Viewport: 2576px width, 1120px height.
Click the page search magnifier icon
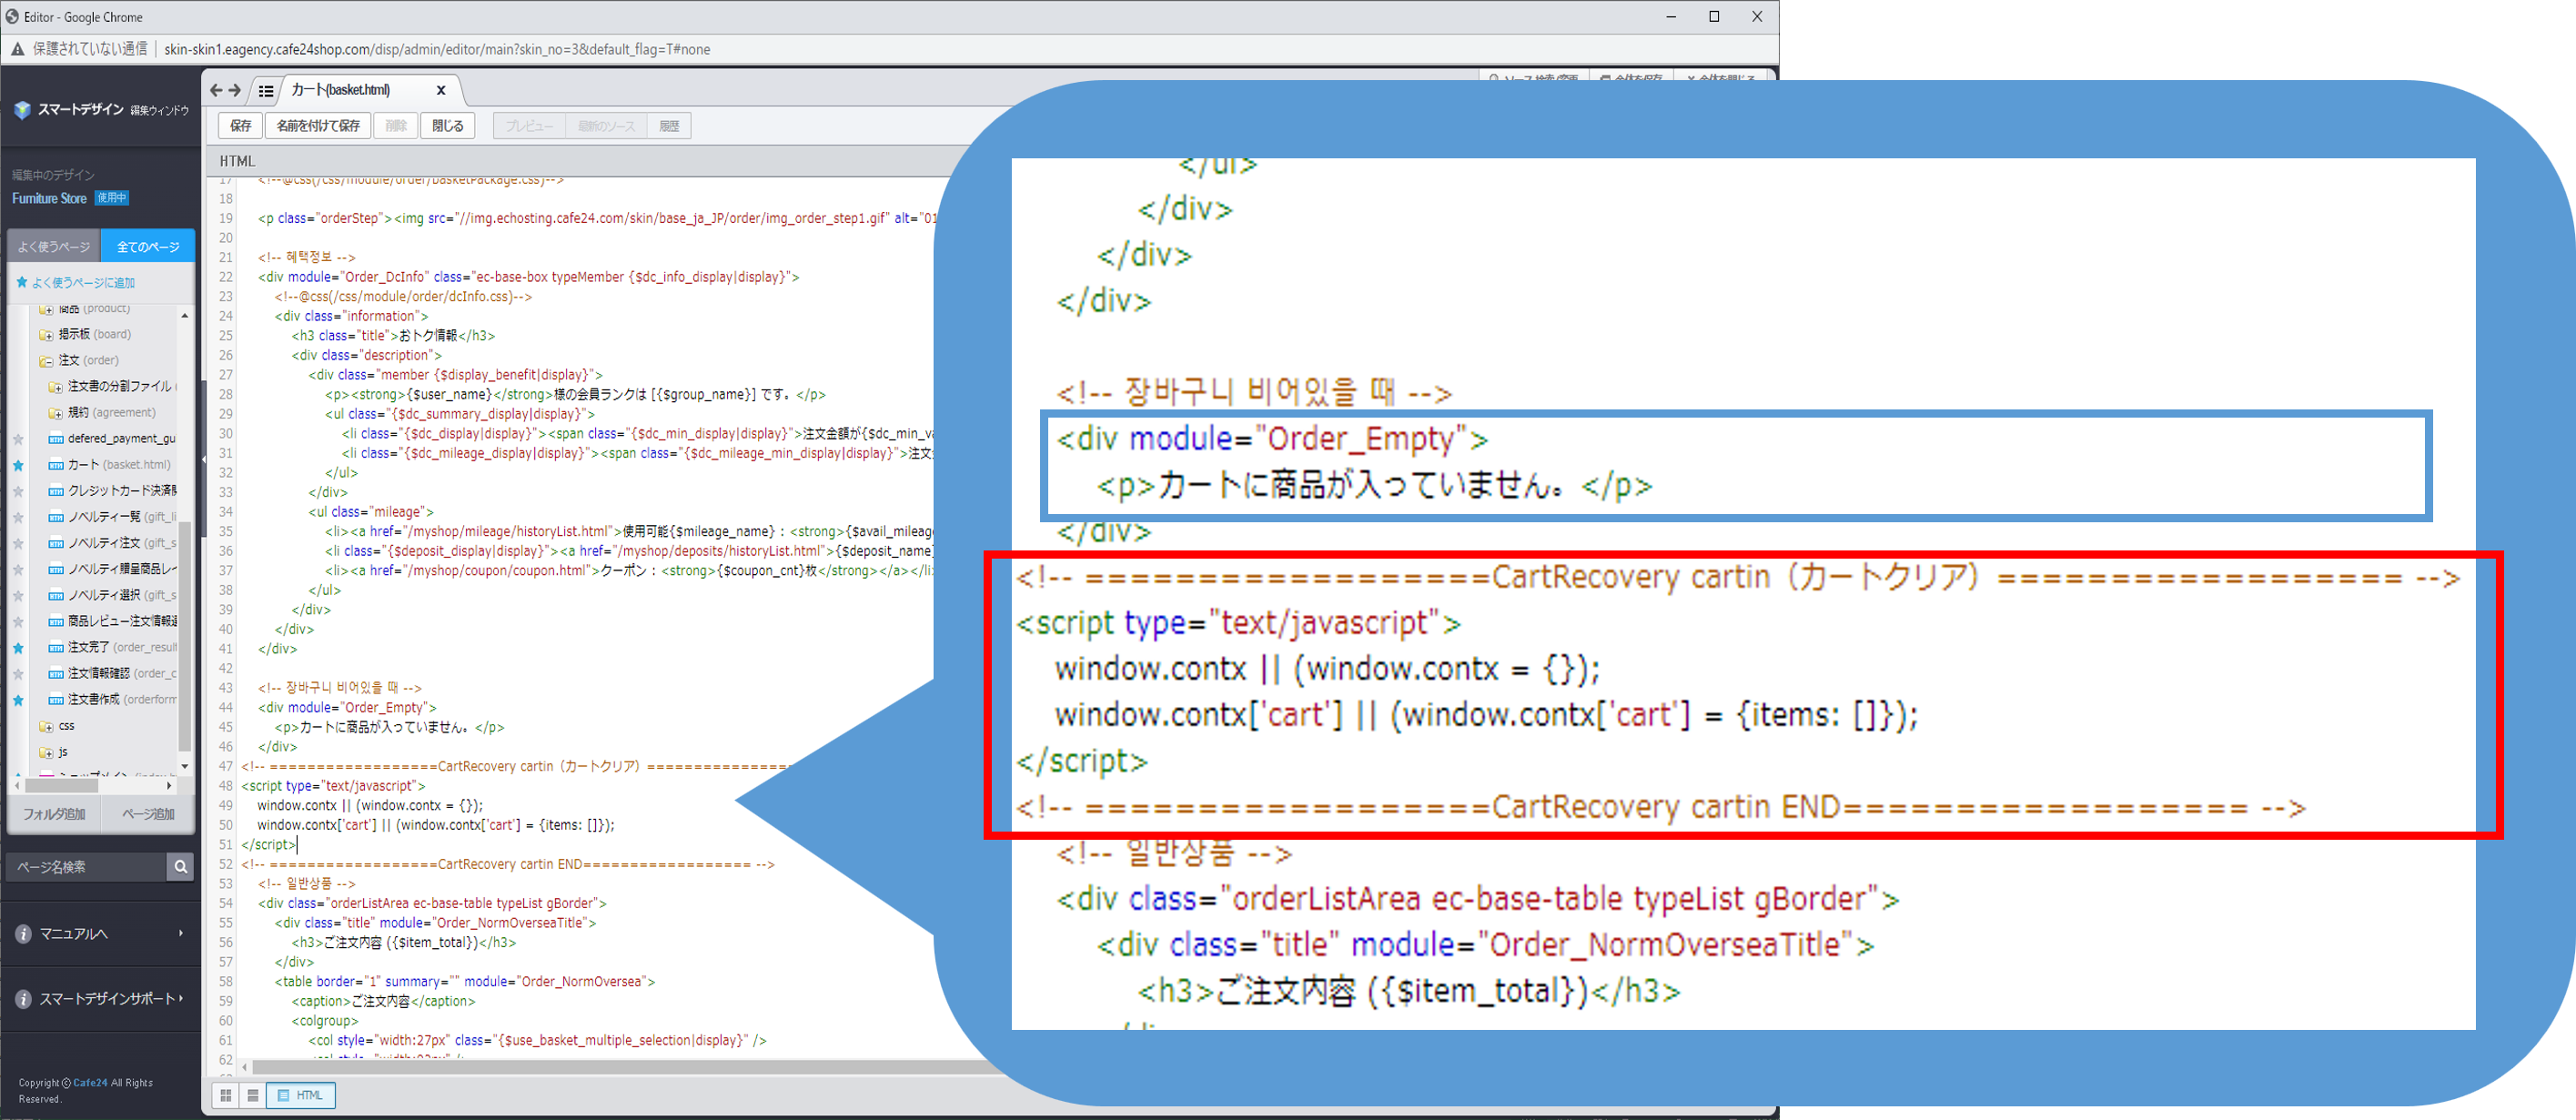pos(181,867)
